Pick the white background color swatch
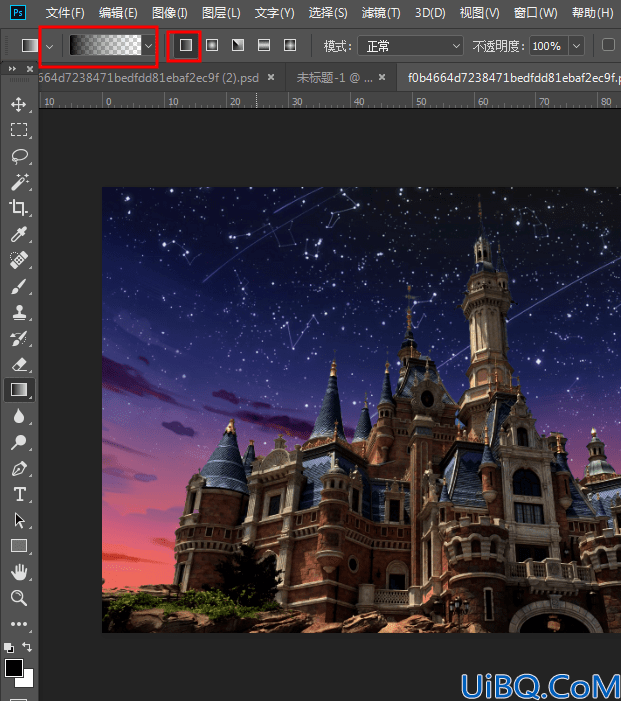Image resolution: width=621 pixels, height=701 pixels. [28, 680]
